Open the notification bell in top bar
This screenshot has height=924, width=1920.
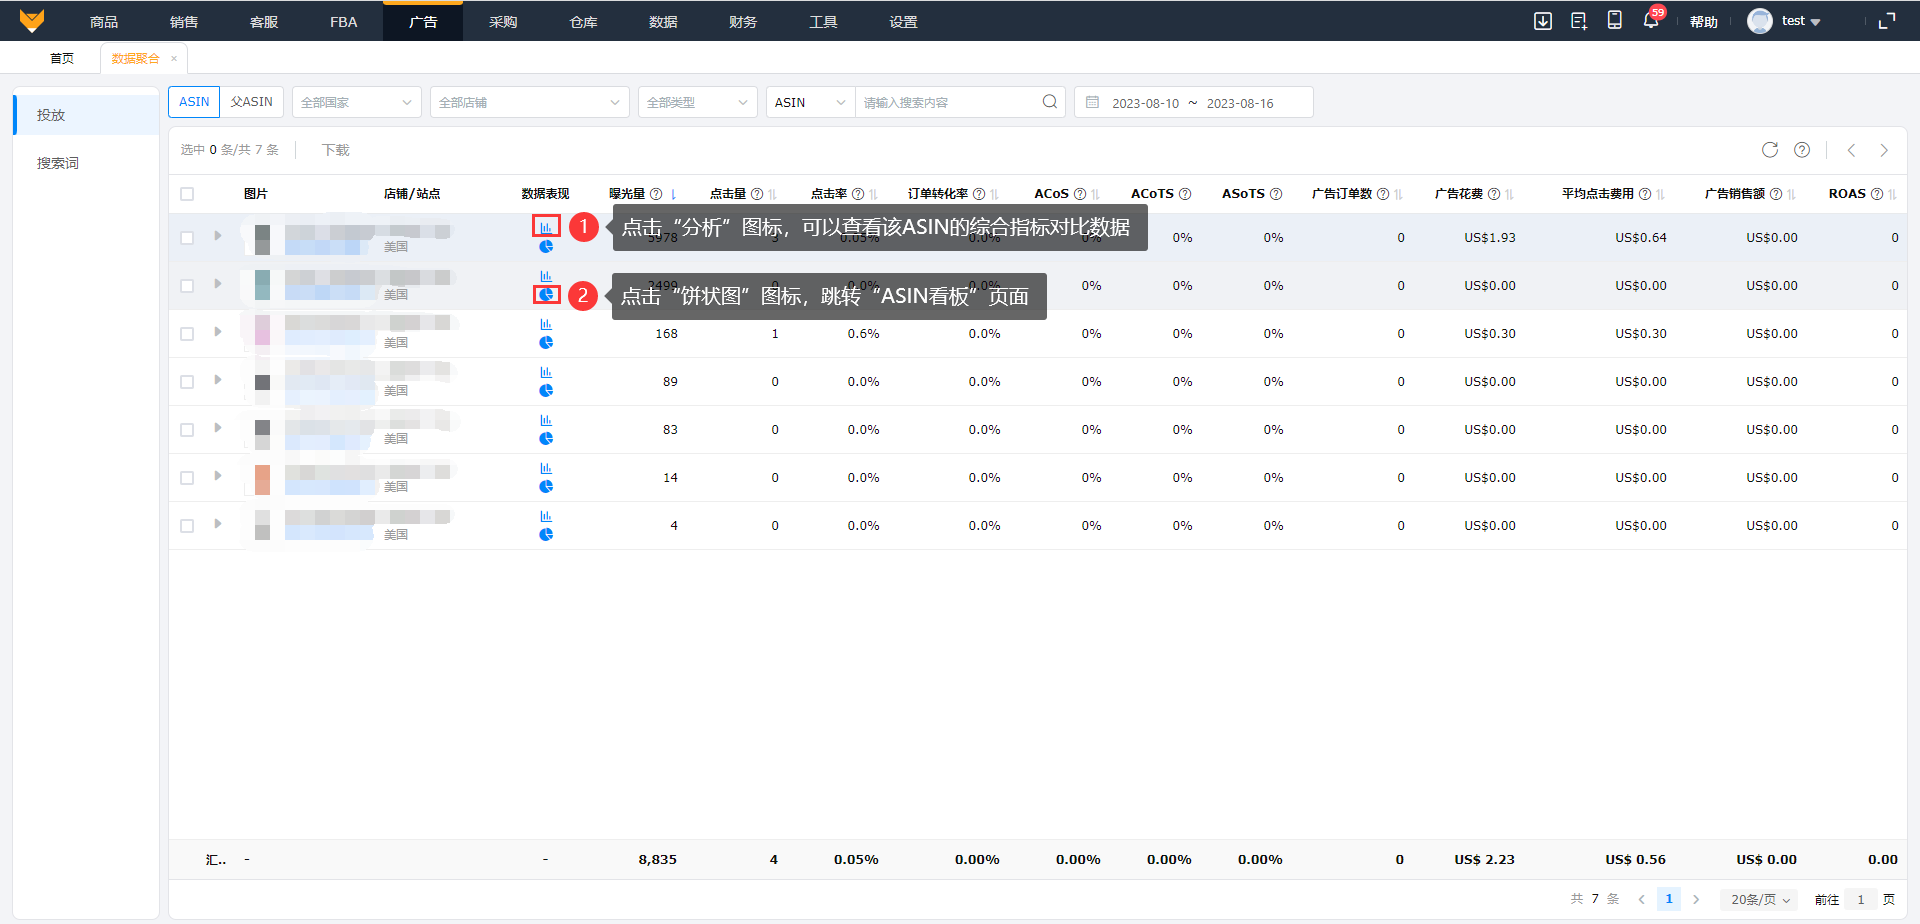pos(1650,21)
